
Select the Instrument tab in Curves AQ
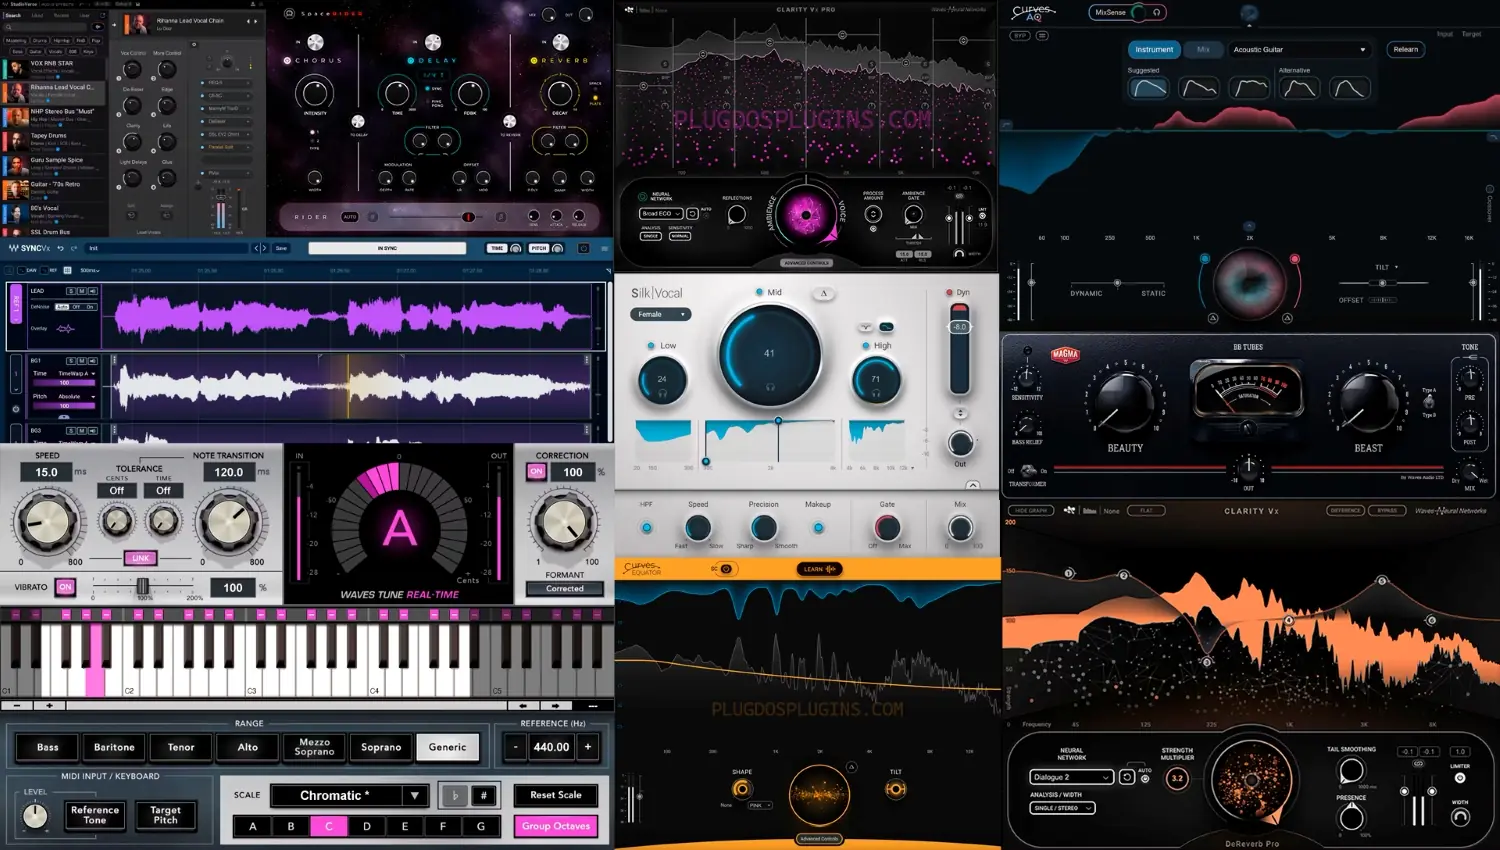pyautogui.click(x=1154, y=49)
